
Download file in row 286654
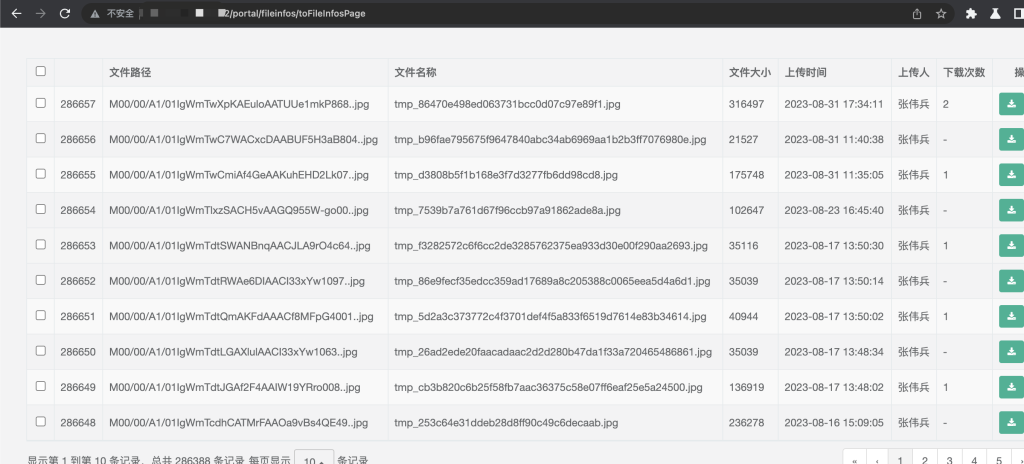click(x=1012, y=210)
